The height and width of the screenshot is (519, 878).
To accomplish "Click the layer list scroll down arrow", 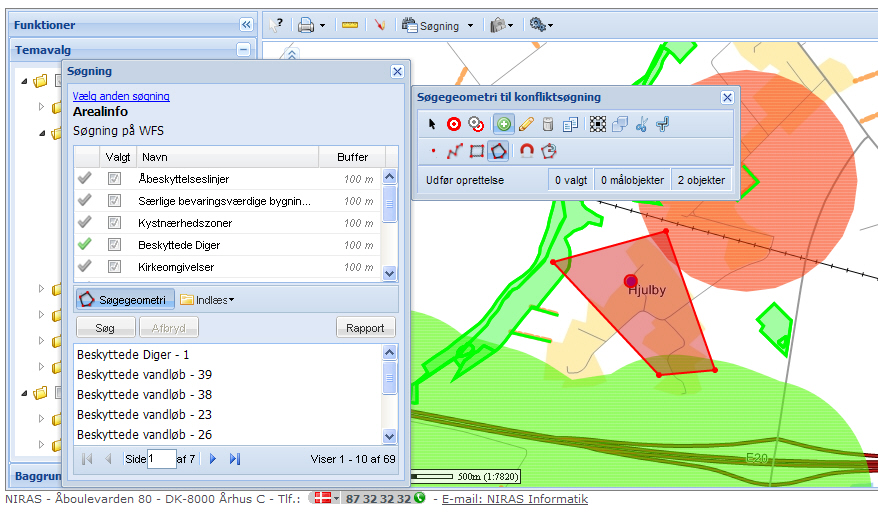I will click(389, 273).
